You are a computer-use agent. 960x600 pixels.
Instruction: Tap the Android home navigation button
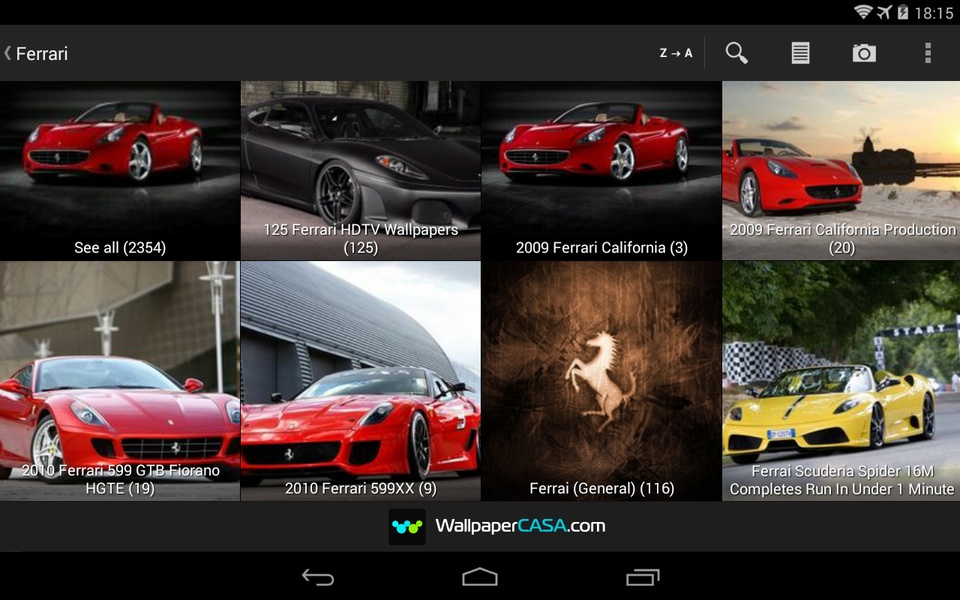(x=480, y=577)
